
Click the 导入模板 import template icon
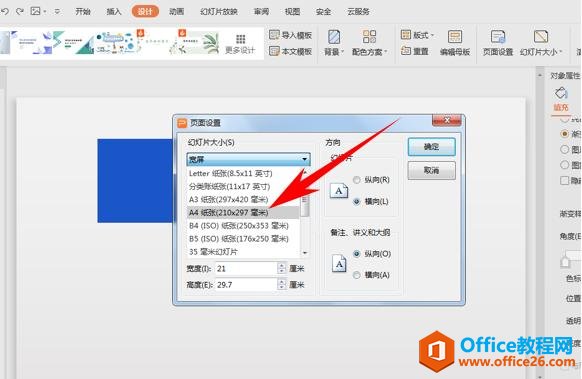[x=274, y=35]
